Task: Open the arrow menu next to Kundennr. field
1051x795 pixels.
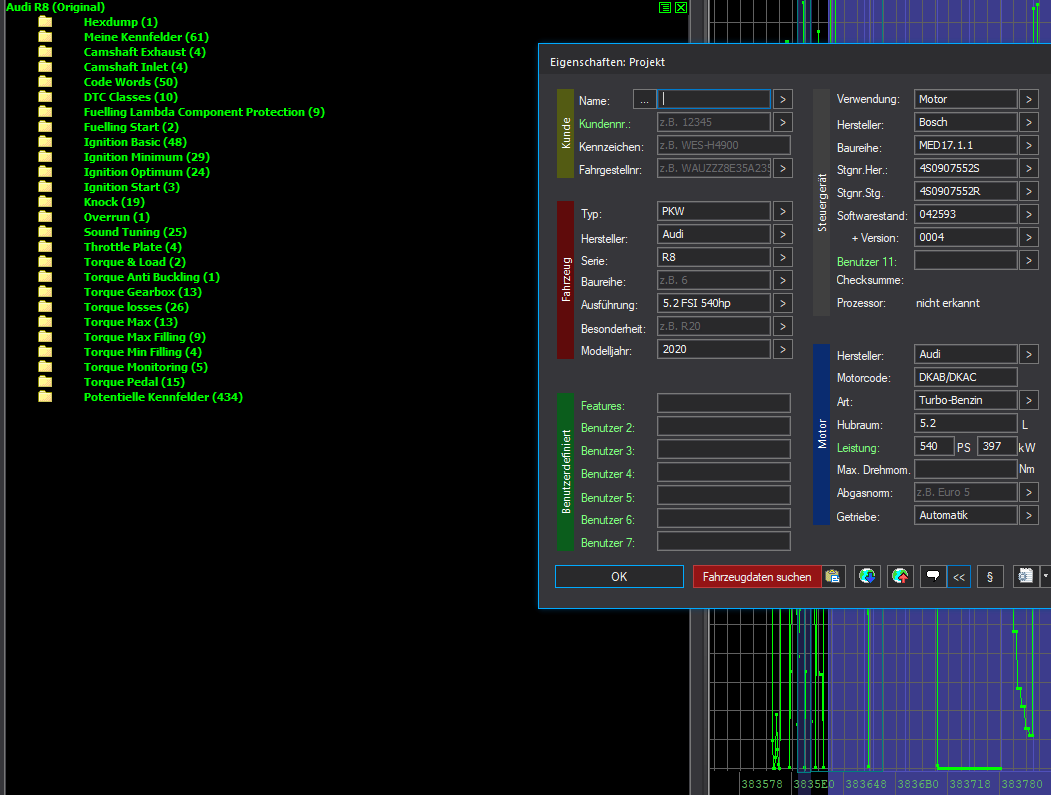Action: click(782, 122)
